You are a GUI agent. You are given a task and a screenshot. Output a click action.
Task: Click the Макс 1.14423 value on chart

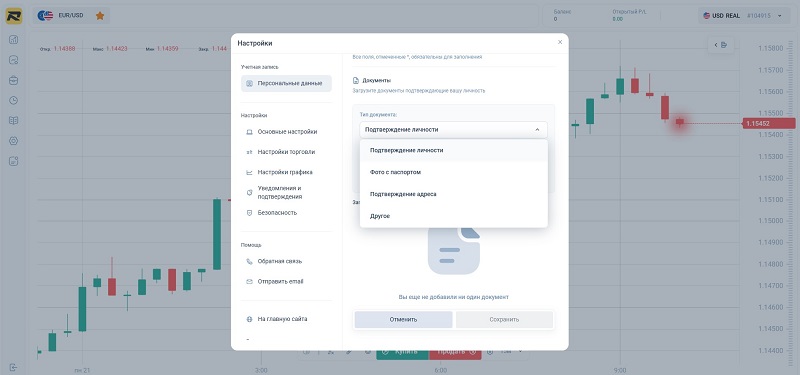click(117, 49)
